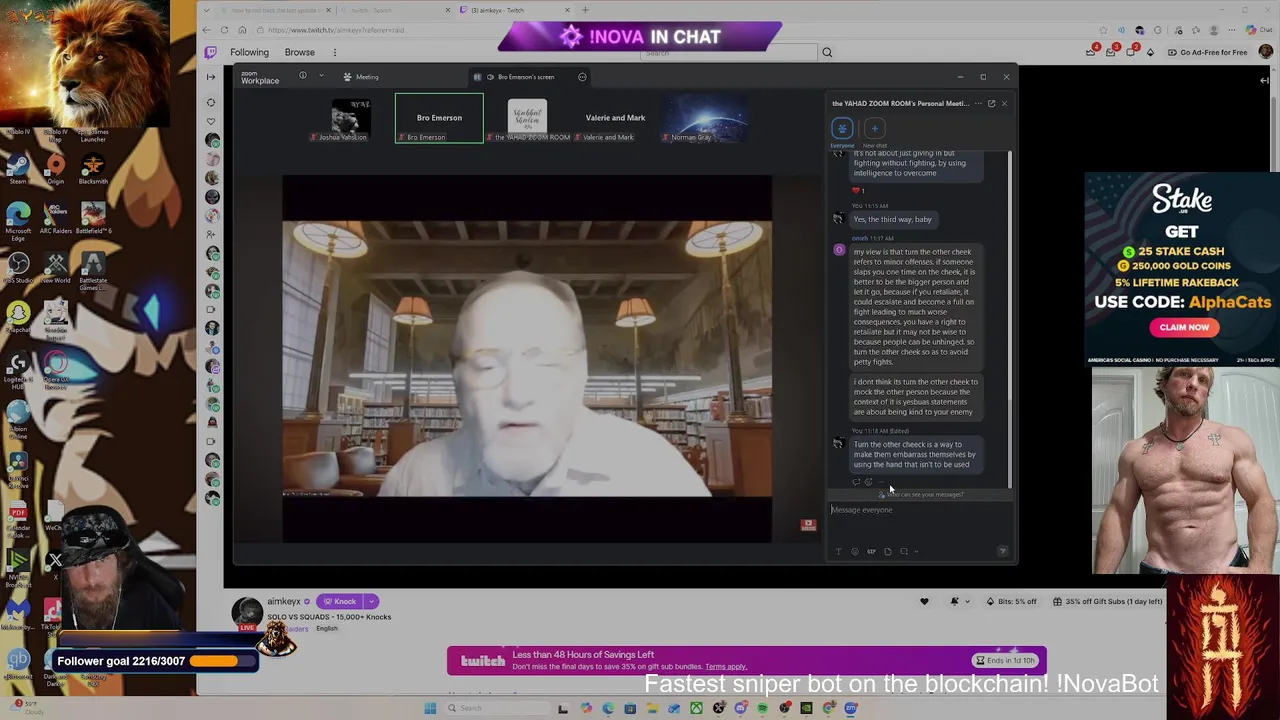1280x720 pixels.
Task: Open the Twitch user avatar menu
Action: click(1264, 52)
